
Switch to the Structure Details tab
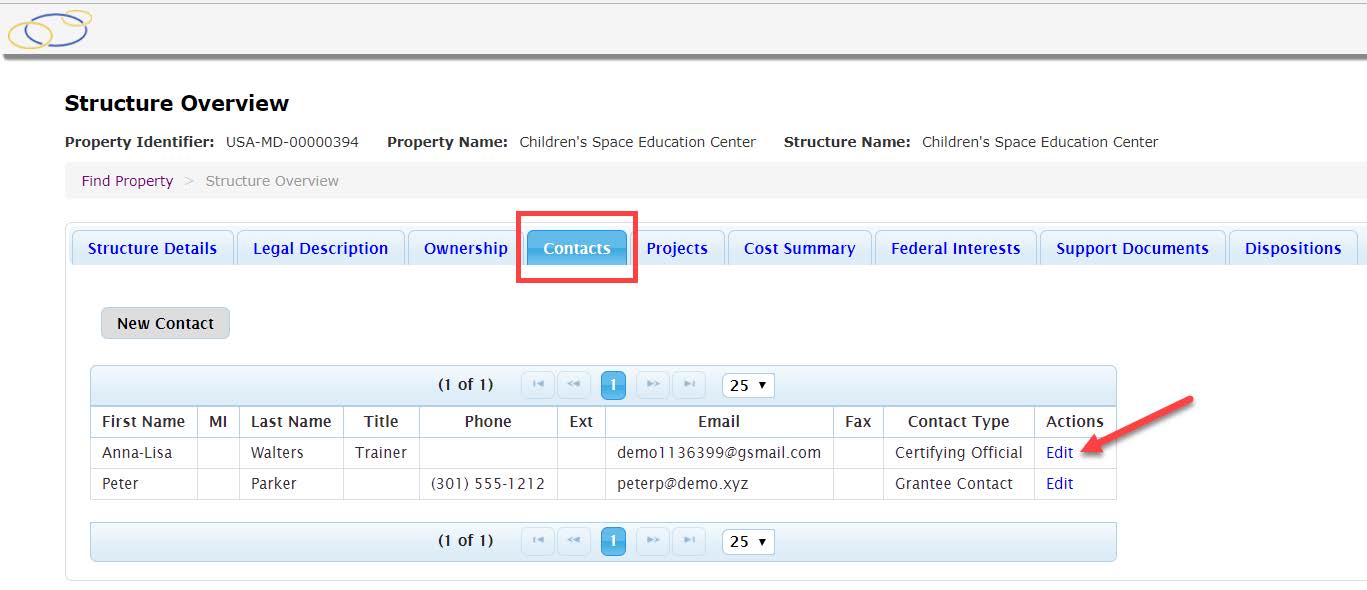[x=152, y=249]
